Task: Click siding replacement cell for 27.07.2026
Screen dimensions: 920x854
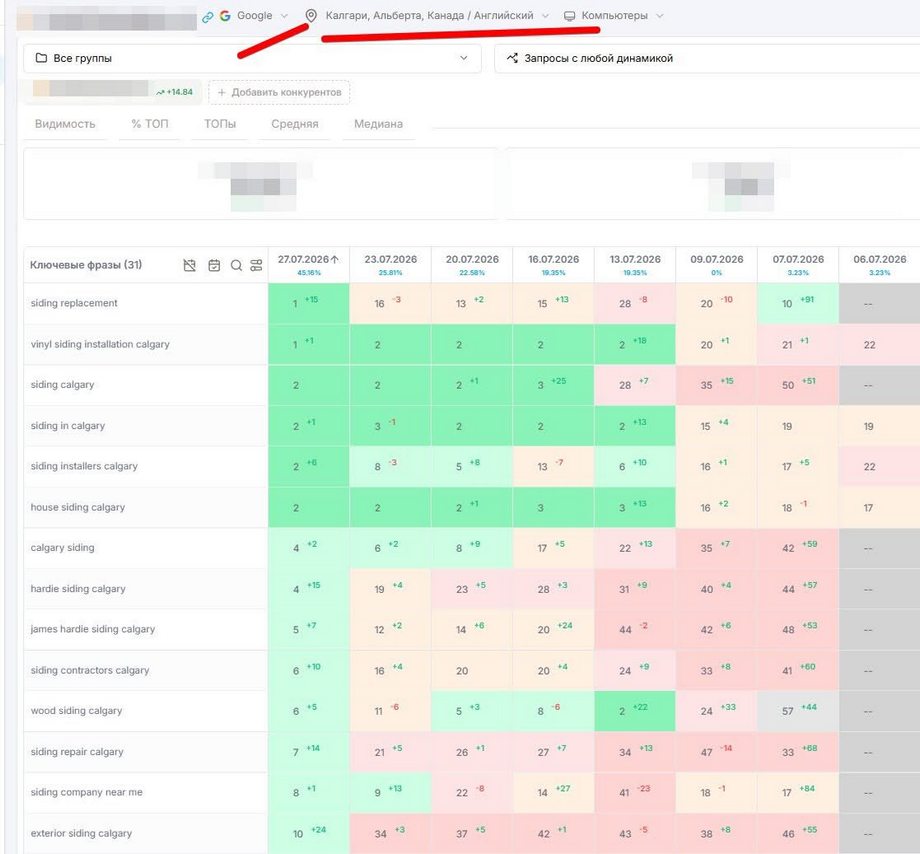Action: (309, 303)
